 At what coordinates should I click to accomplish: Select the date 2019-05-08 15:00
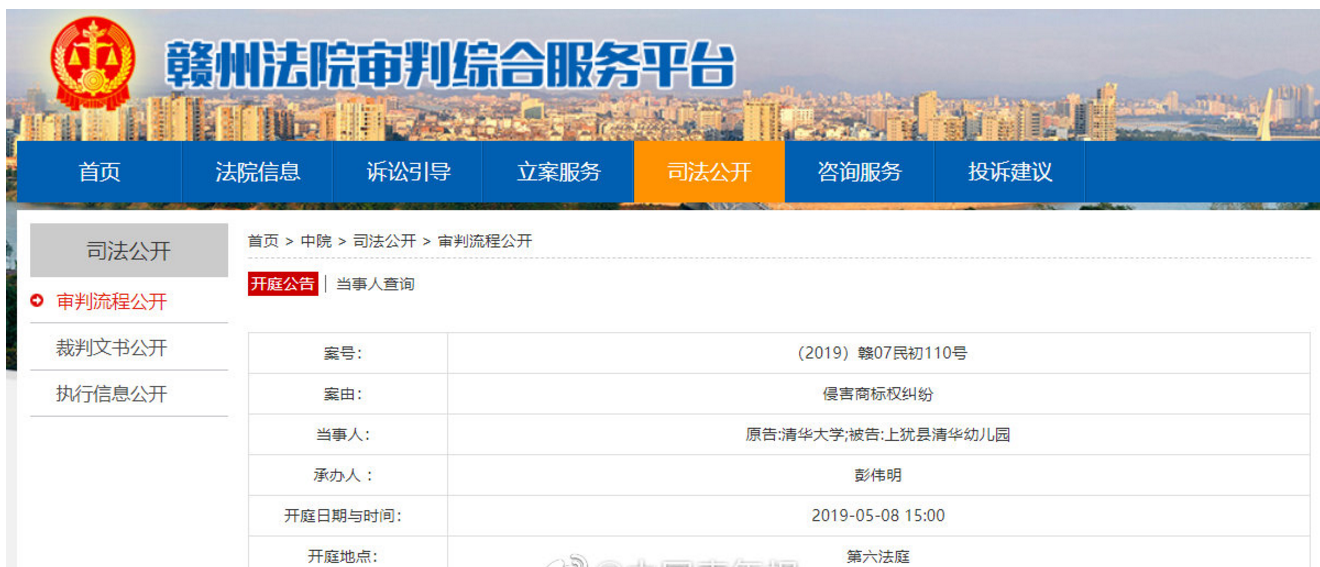tap(879, 516)
